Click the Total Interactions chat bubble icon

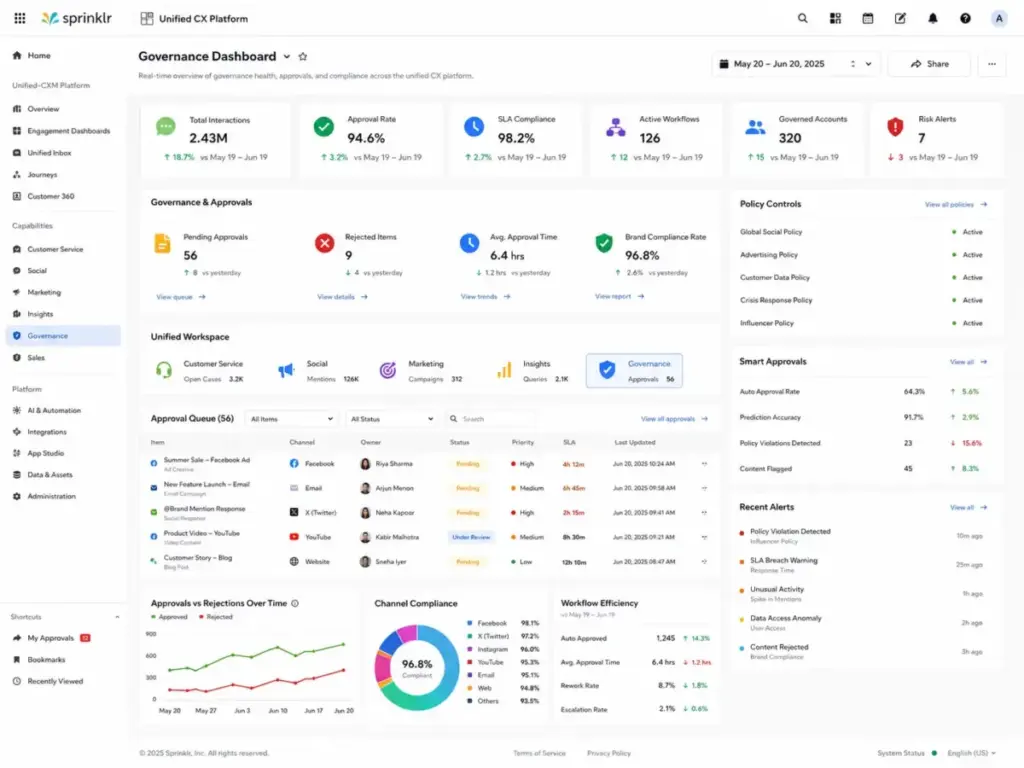coord(166,126)
